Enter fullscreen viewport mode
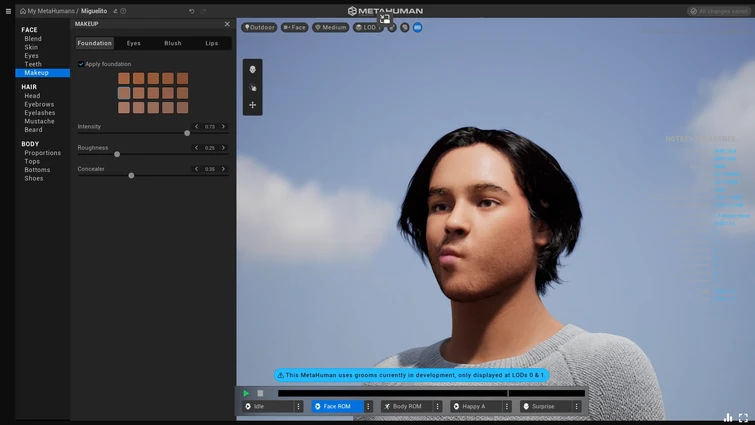Screen dimensions: 755x425 (743, 418)
